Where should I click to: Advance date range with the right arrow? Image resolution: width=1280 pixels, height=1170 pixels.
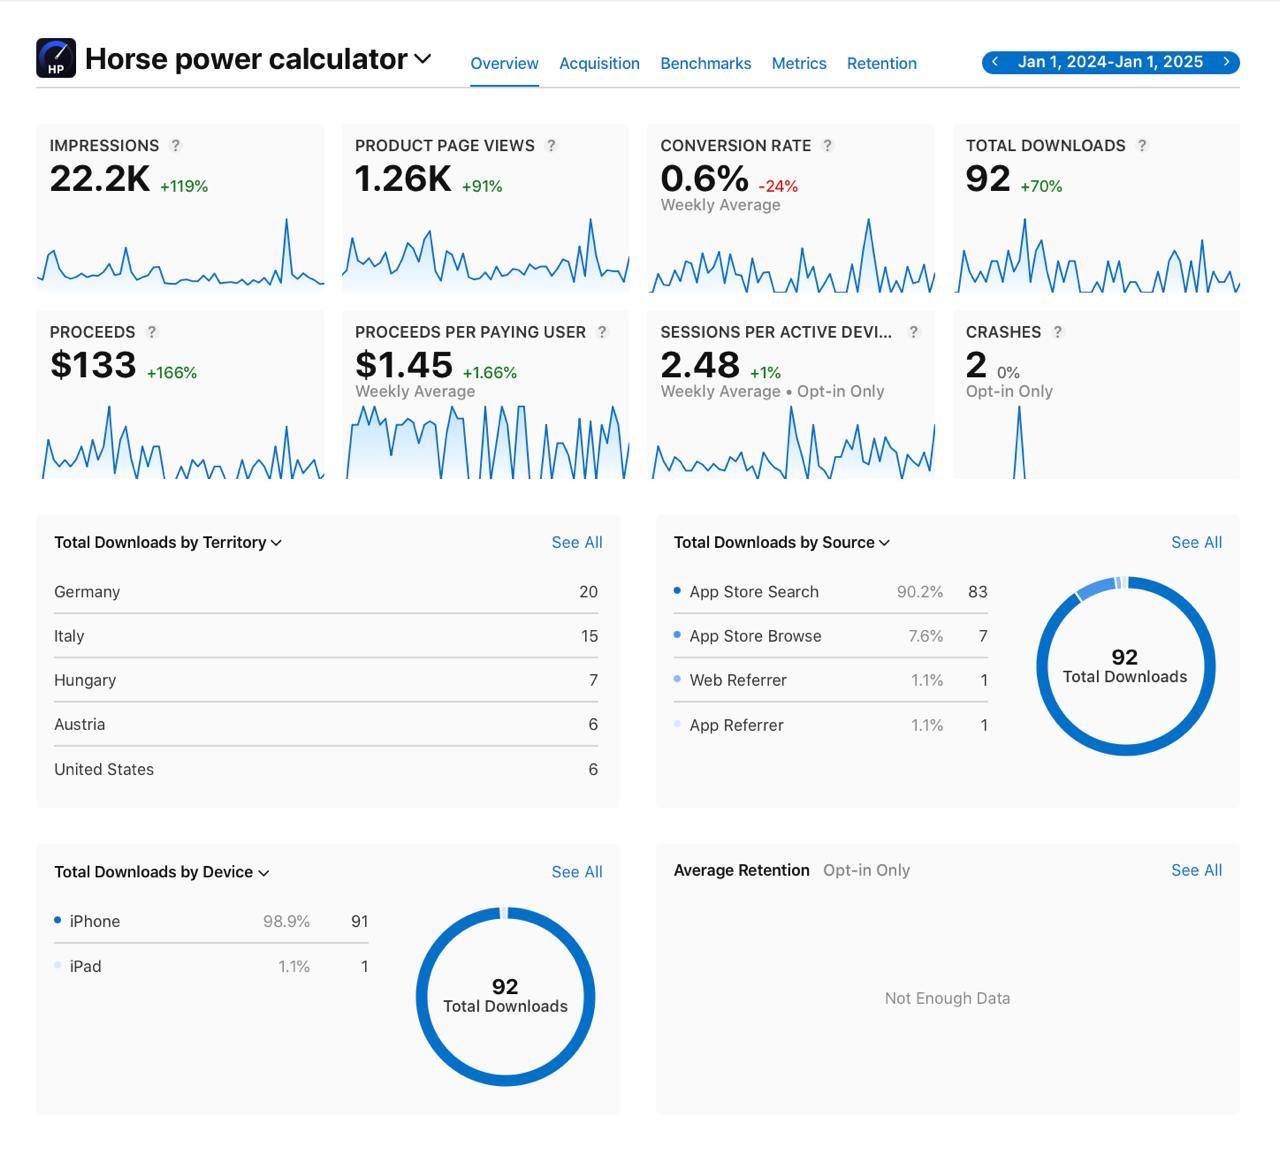[x=1226, y=62]
